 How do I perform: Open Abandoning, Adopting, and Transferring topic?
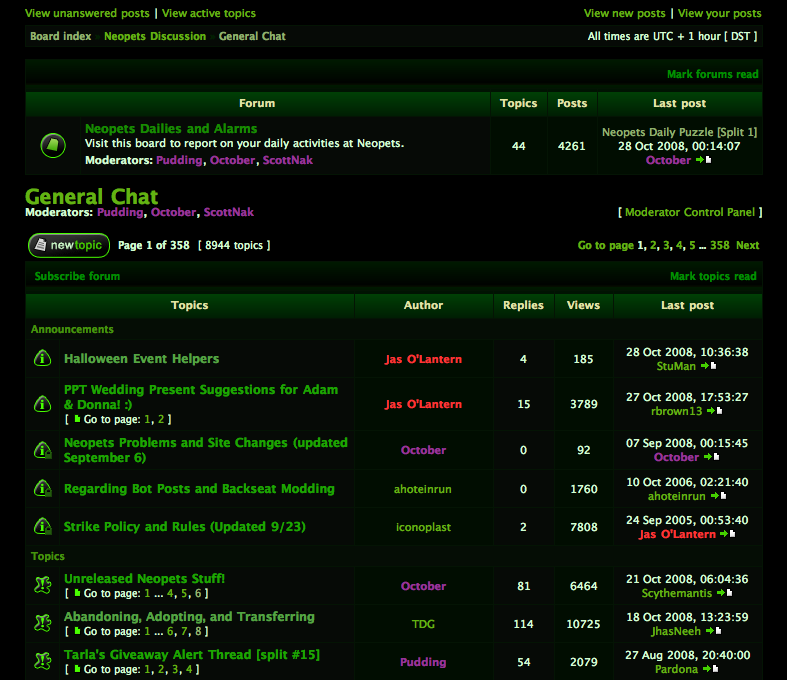(189, 617)
